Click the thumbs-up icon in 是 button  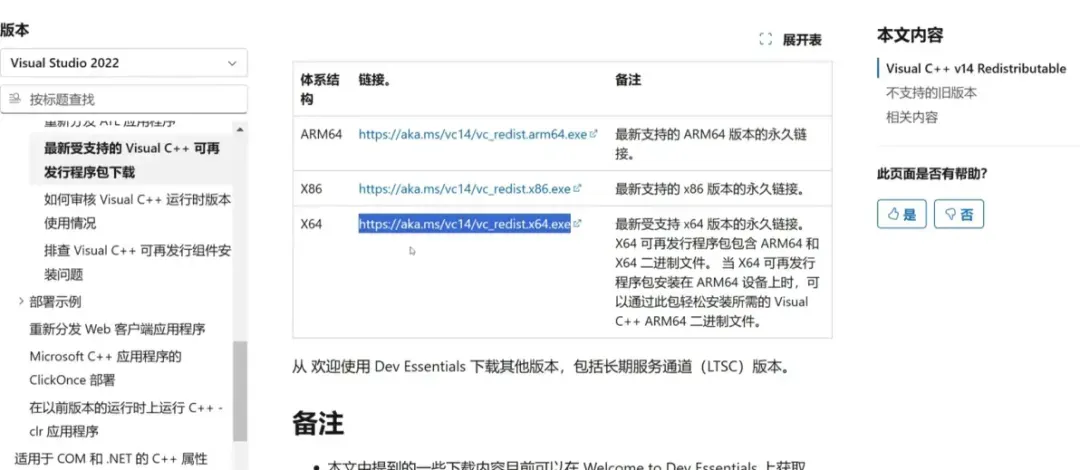[893, 215]
